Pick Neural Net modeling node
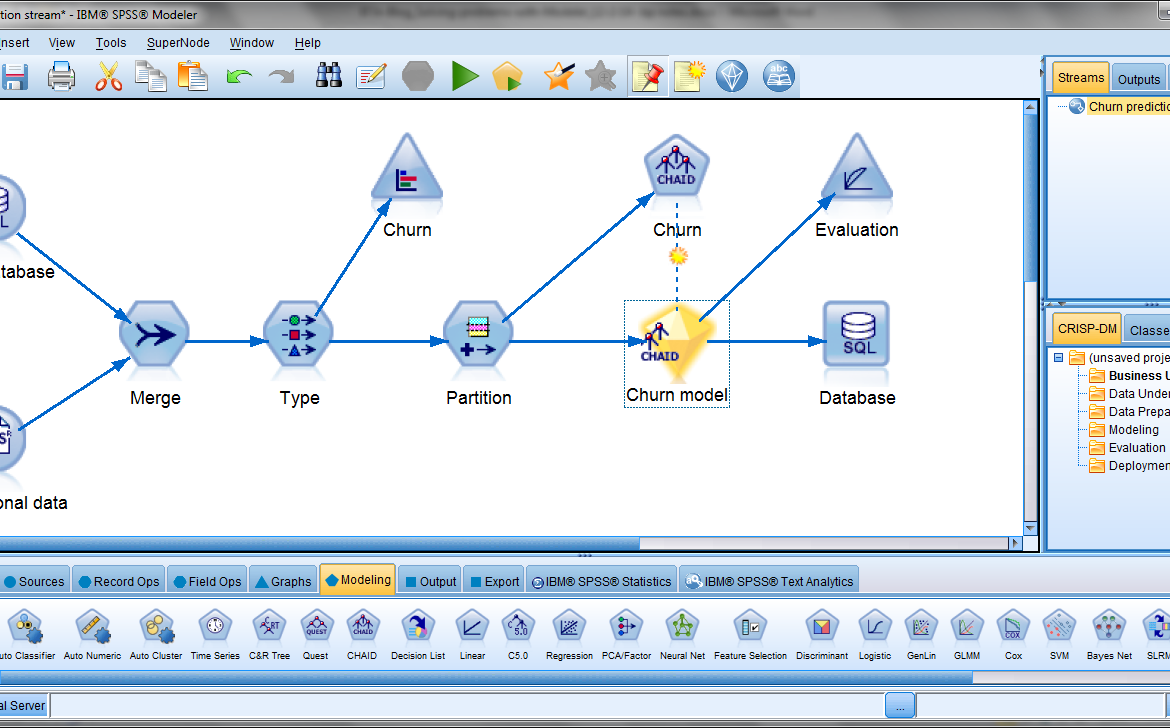1170x728 pixels. [x=682, y=636]
